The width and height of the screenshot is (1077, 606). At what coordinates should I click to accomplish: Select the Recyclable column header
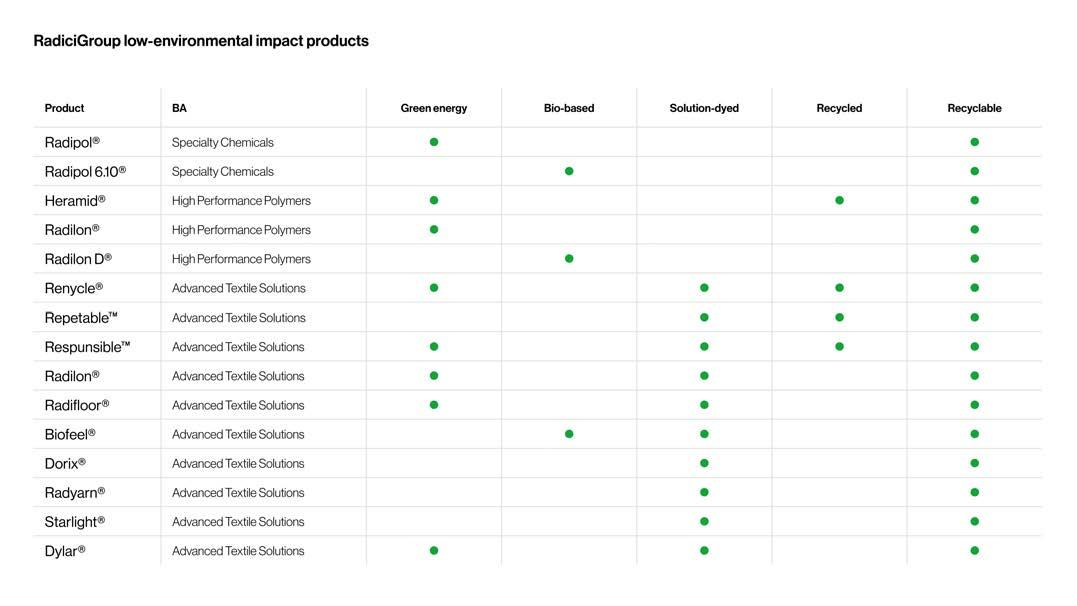[x=975, y=108]
